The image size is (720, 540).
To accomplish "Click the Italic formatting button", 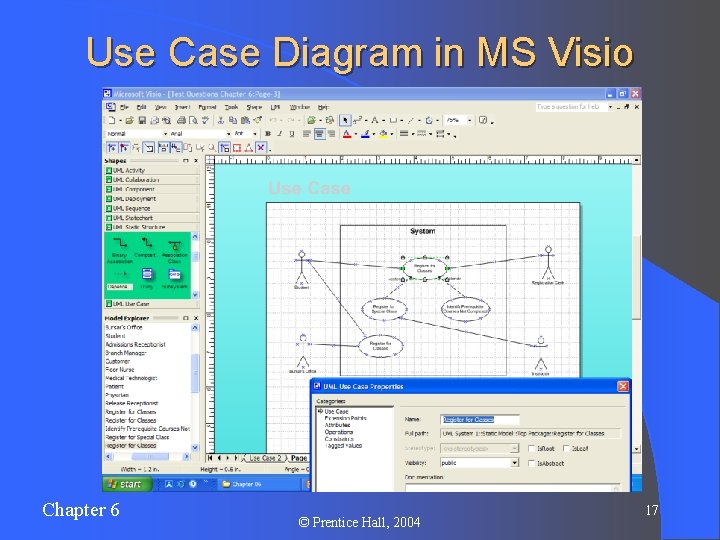I will pos(279,134).
